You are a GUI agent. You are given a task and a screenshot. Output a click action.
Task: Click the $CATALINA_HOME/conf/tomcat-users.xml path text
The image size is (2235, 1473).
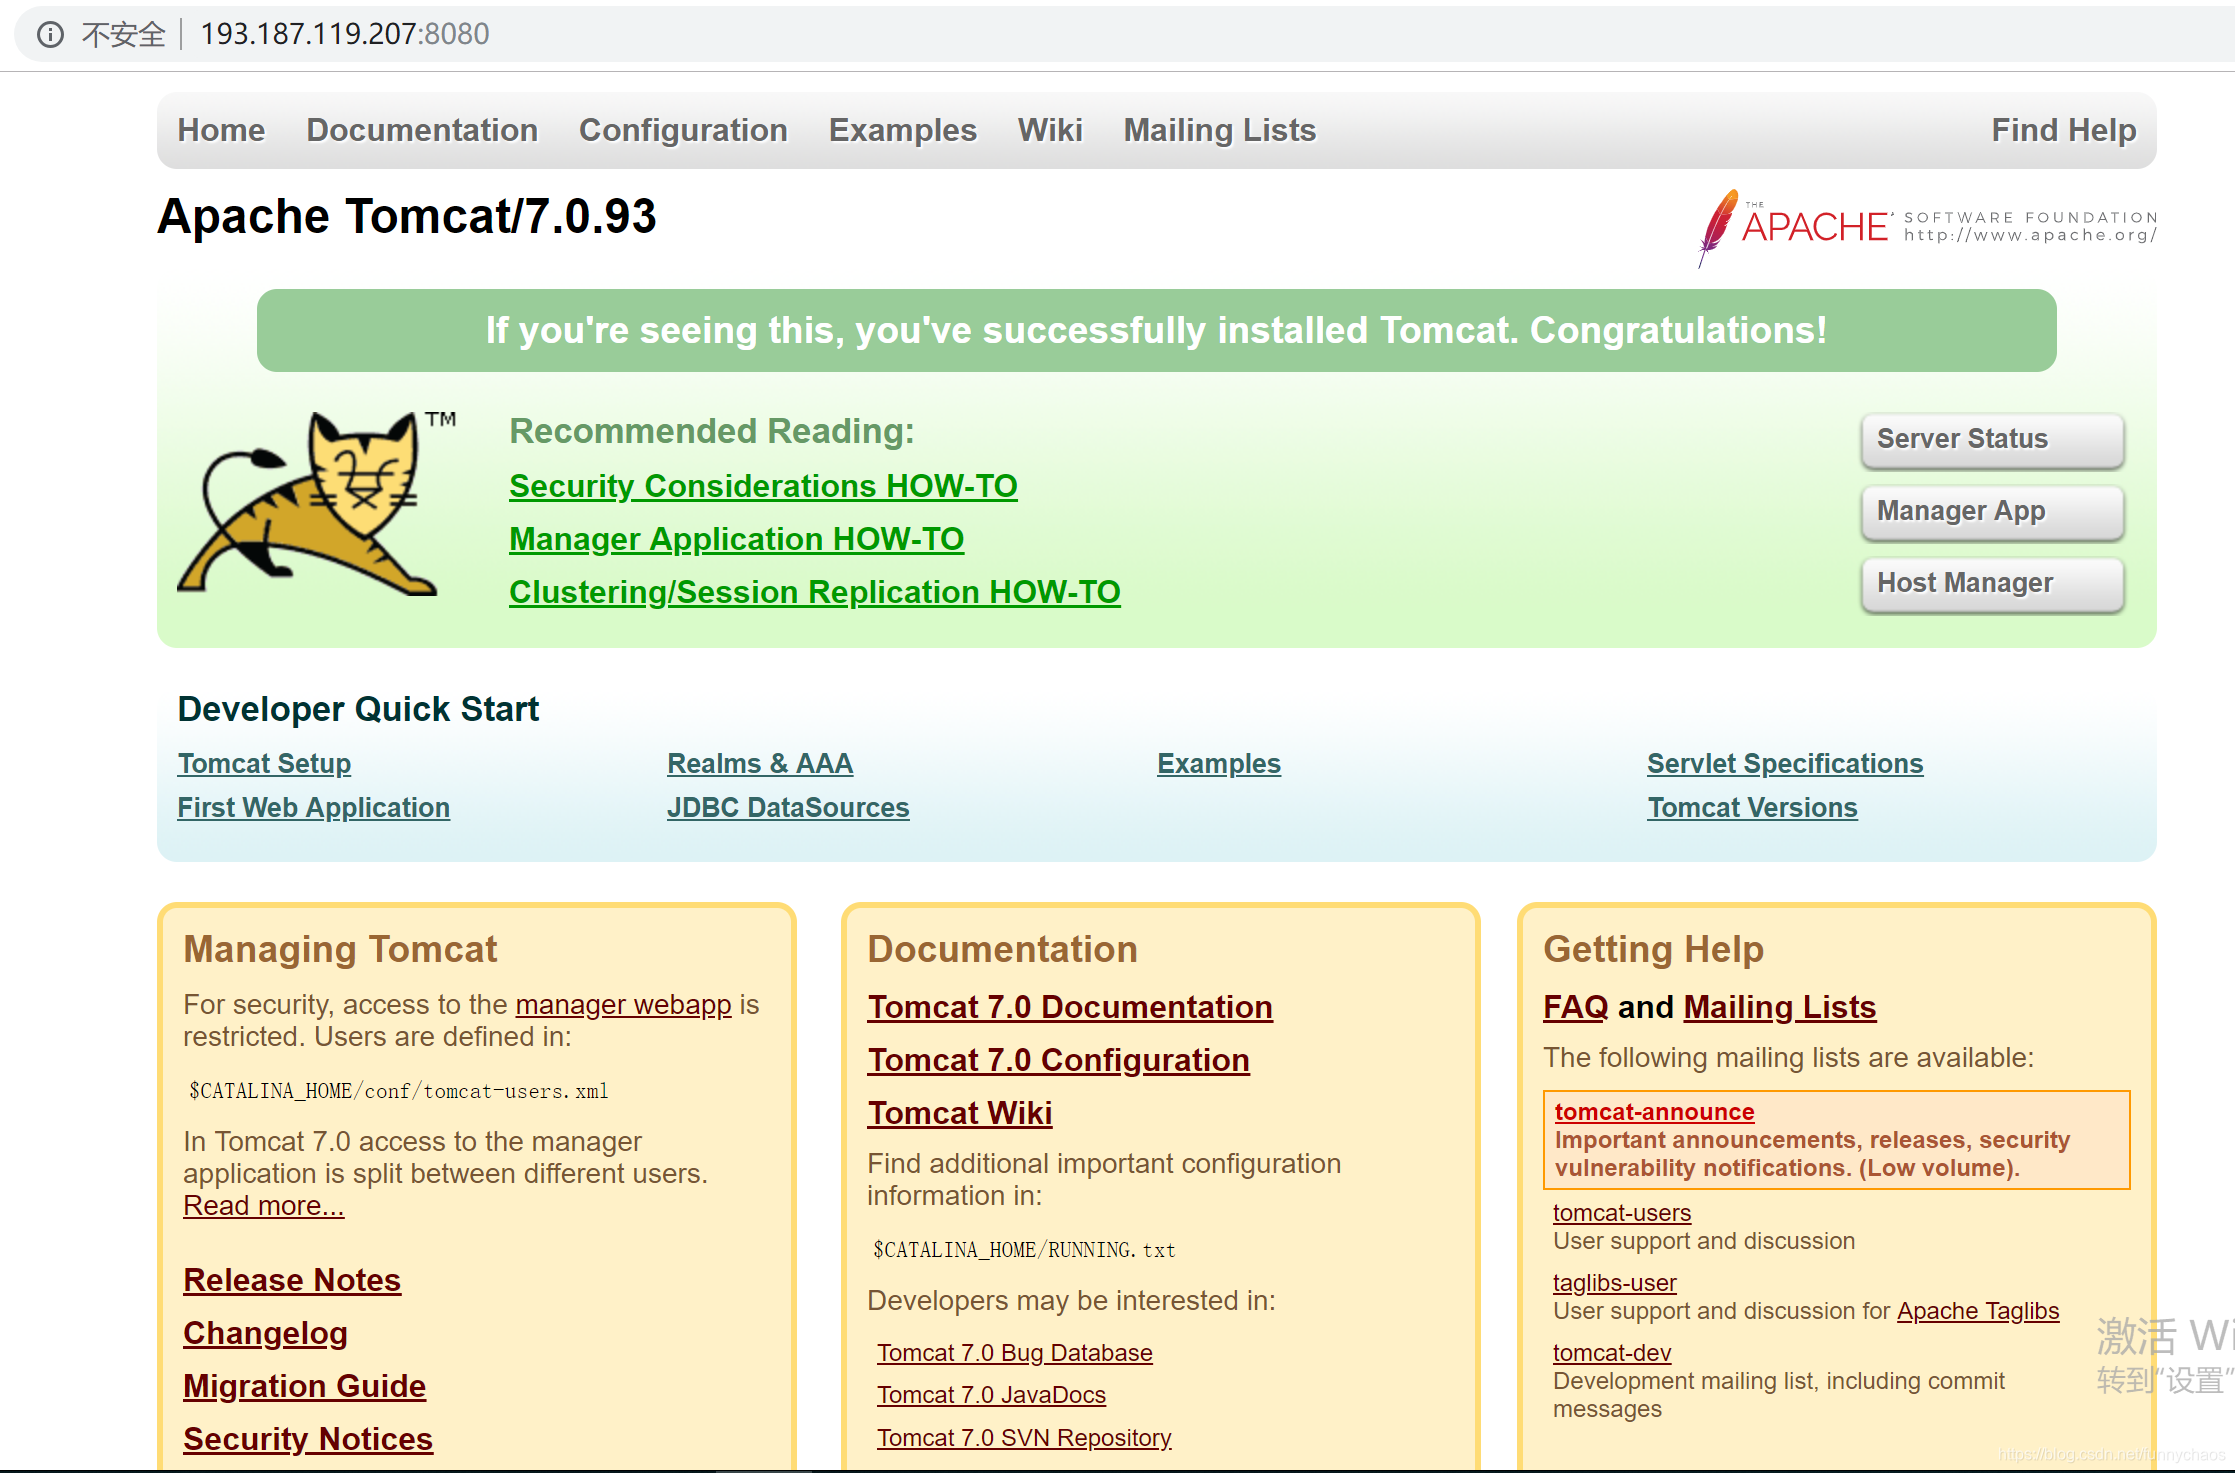399,1091
